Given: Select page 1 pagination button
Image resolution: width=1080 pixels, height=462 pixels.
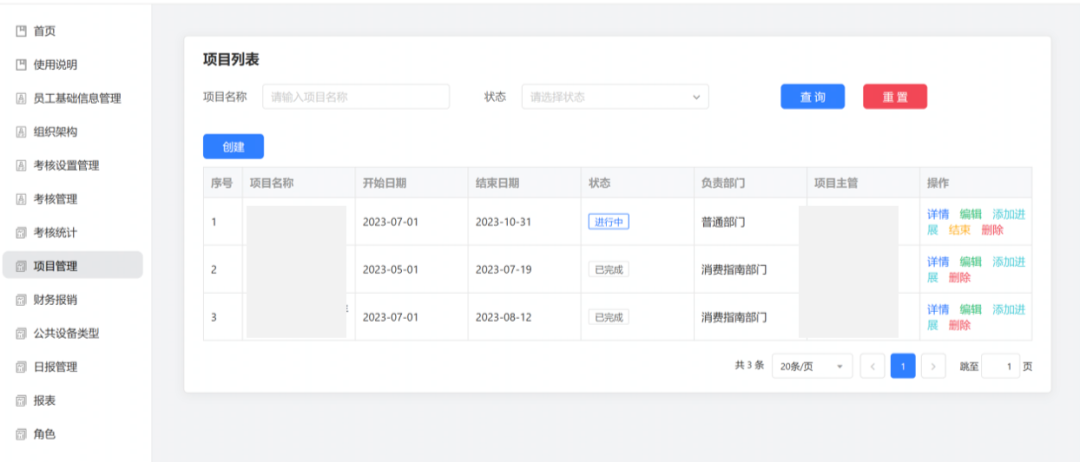Looking at the screenshot, I should [x=903, y=366].
